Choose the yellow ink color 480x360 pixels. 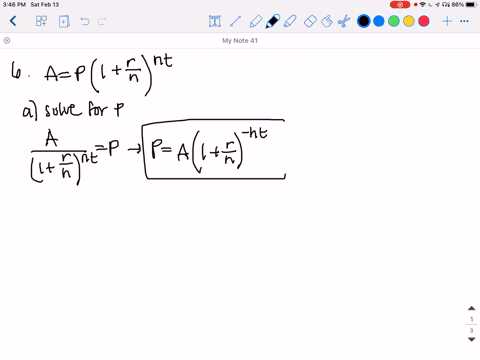(x=409, y=21)
